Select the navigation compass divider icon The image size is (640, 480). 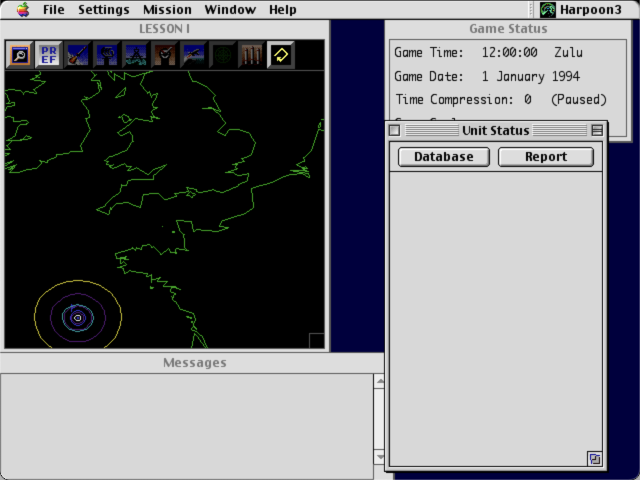click(x=136, y=55)
